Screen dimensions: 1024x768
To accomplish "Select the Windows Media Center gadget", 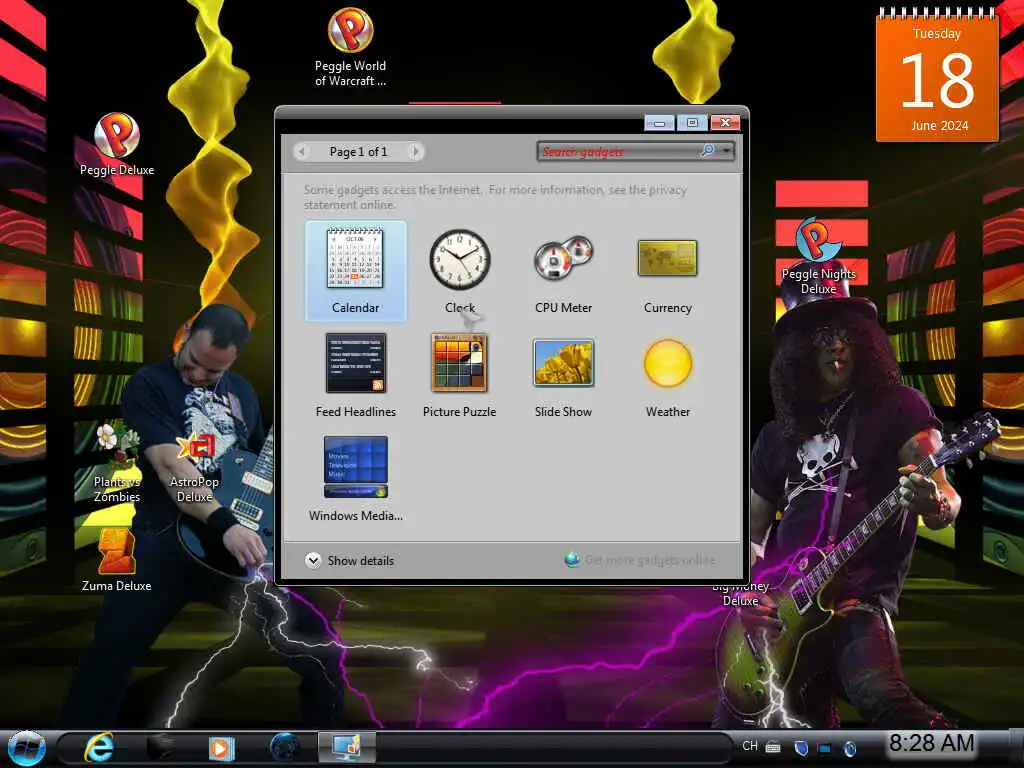I will [x=355, y=479].
